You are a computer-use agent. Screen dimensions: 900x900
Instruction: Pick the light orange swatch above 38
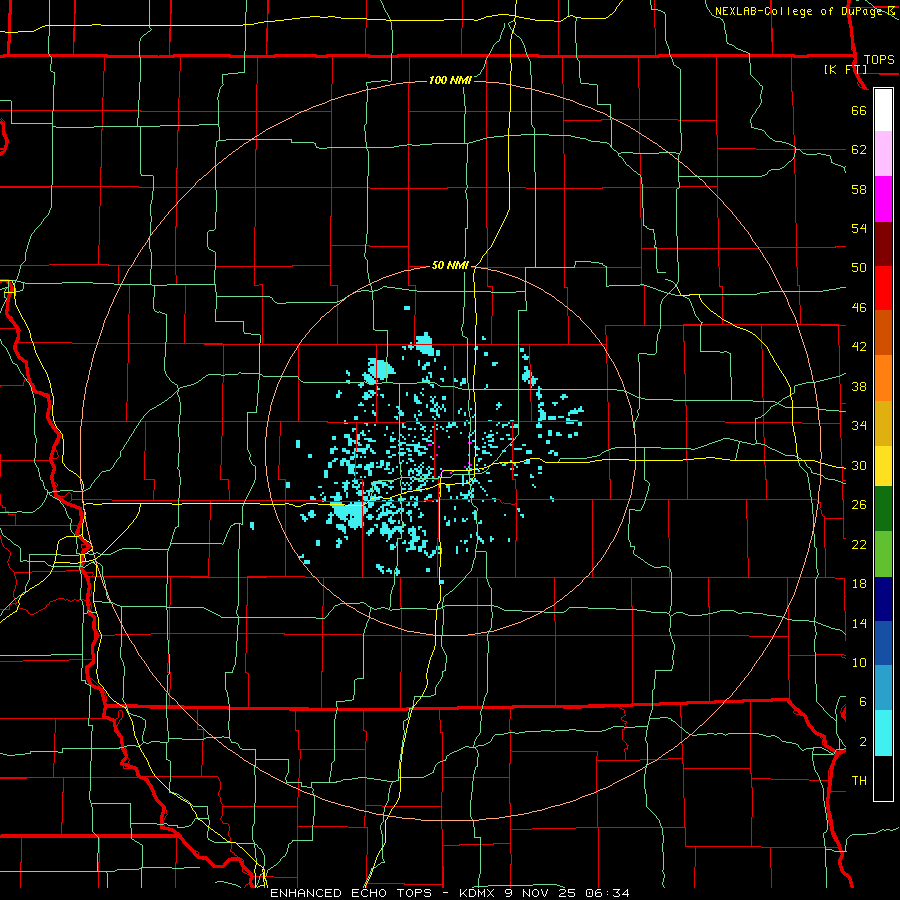pyautogui.click(x=883, y=377)
